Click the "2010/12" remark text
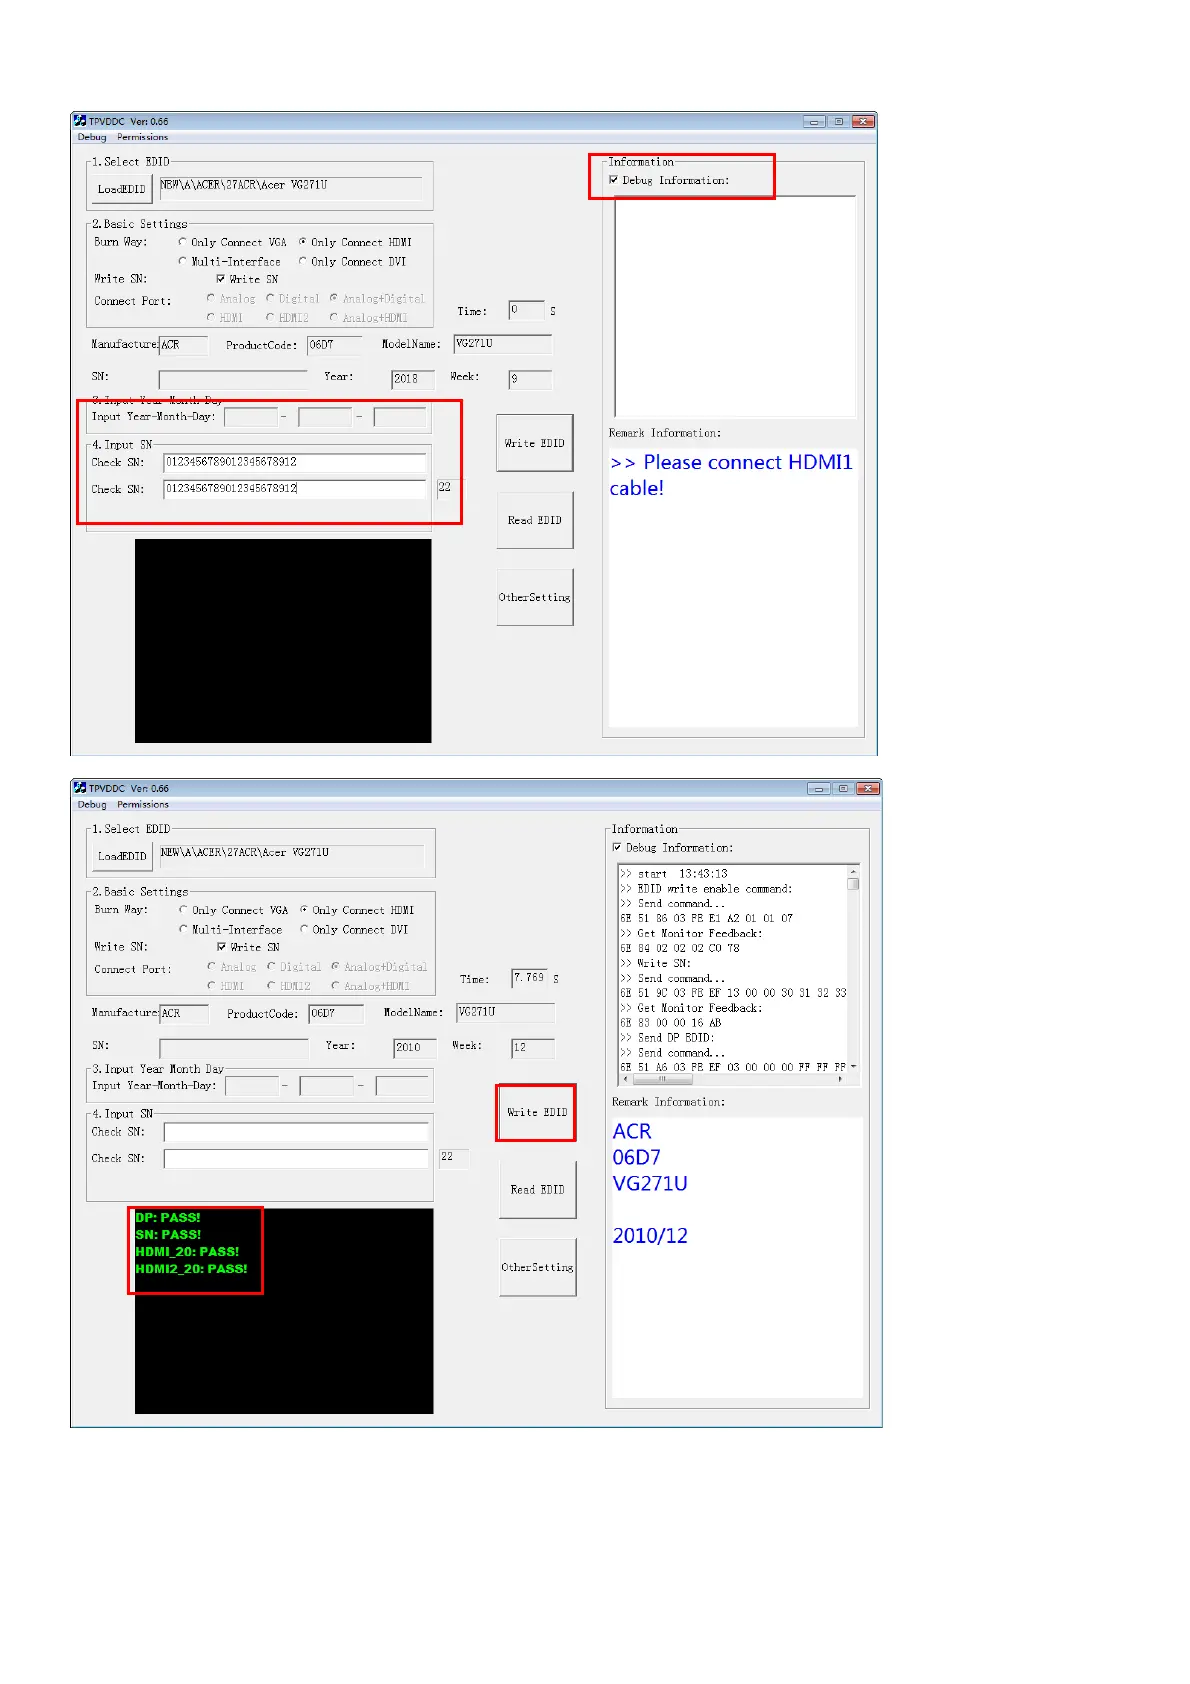Image resolution: width=1190 pixels, height=1684 pixels. tap(650, 1236)
